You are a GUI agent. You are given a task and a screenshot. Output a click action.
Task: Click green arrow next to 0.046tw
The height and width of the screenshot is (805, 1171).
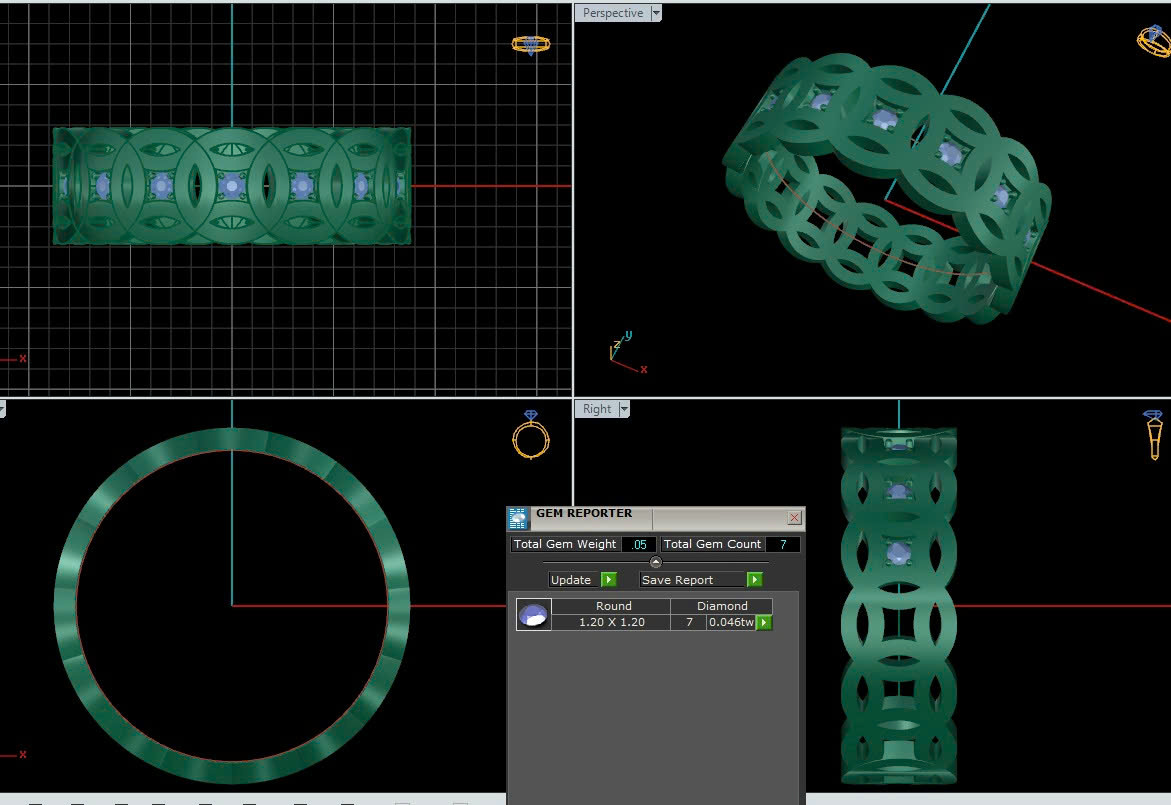pos(764,623)
